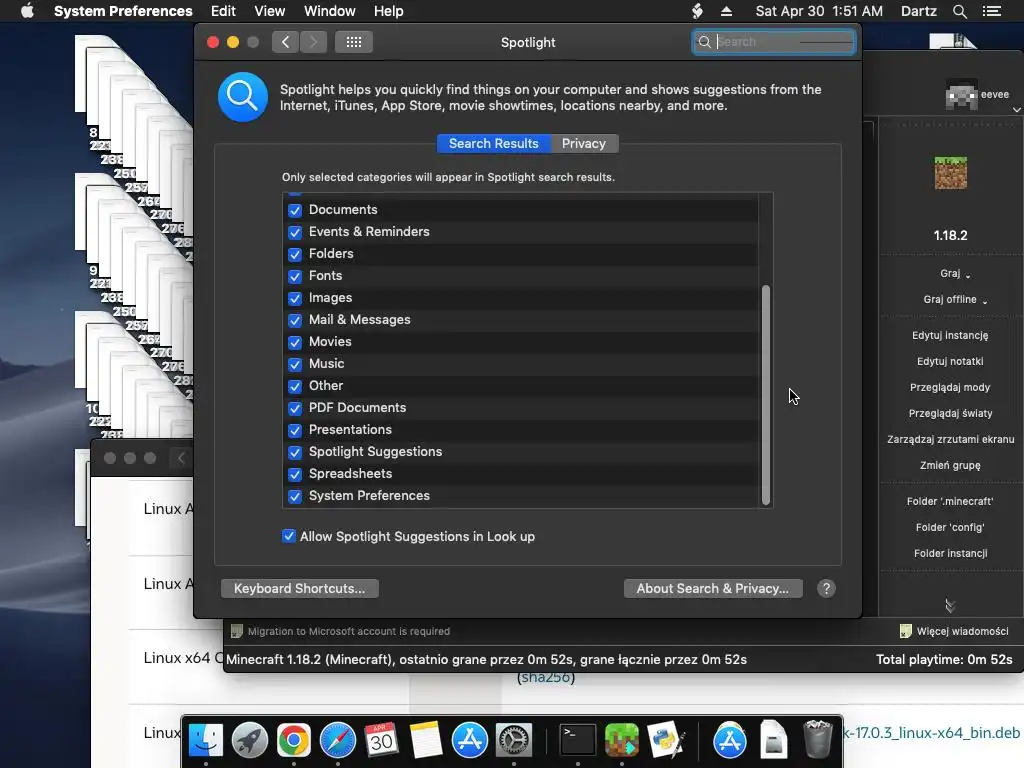This screenshot has height=768, width=1024.
Task: Show all preferences grid button
Action: (x=354, y=42)
